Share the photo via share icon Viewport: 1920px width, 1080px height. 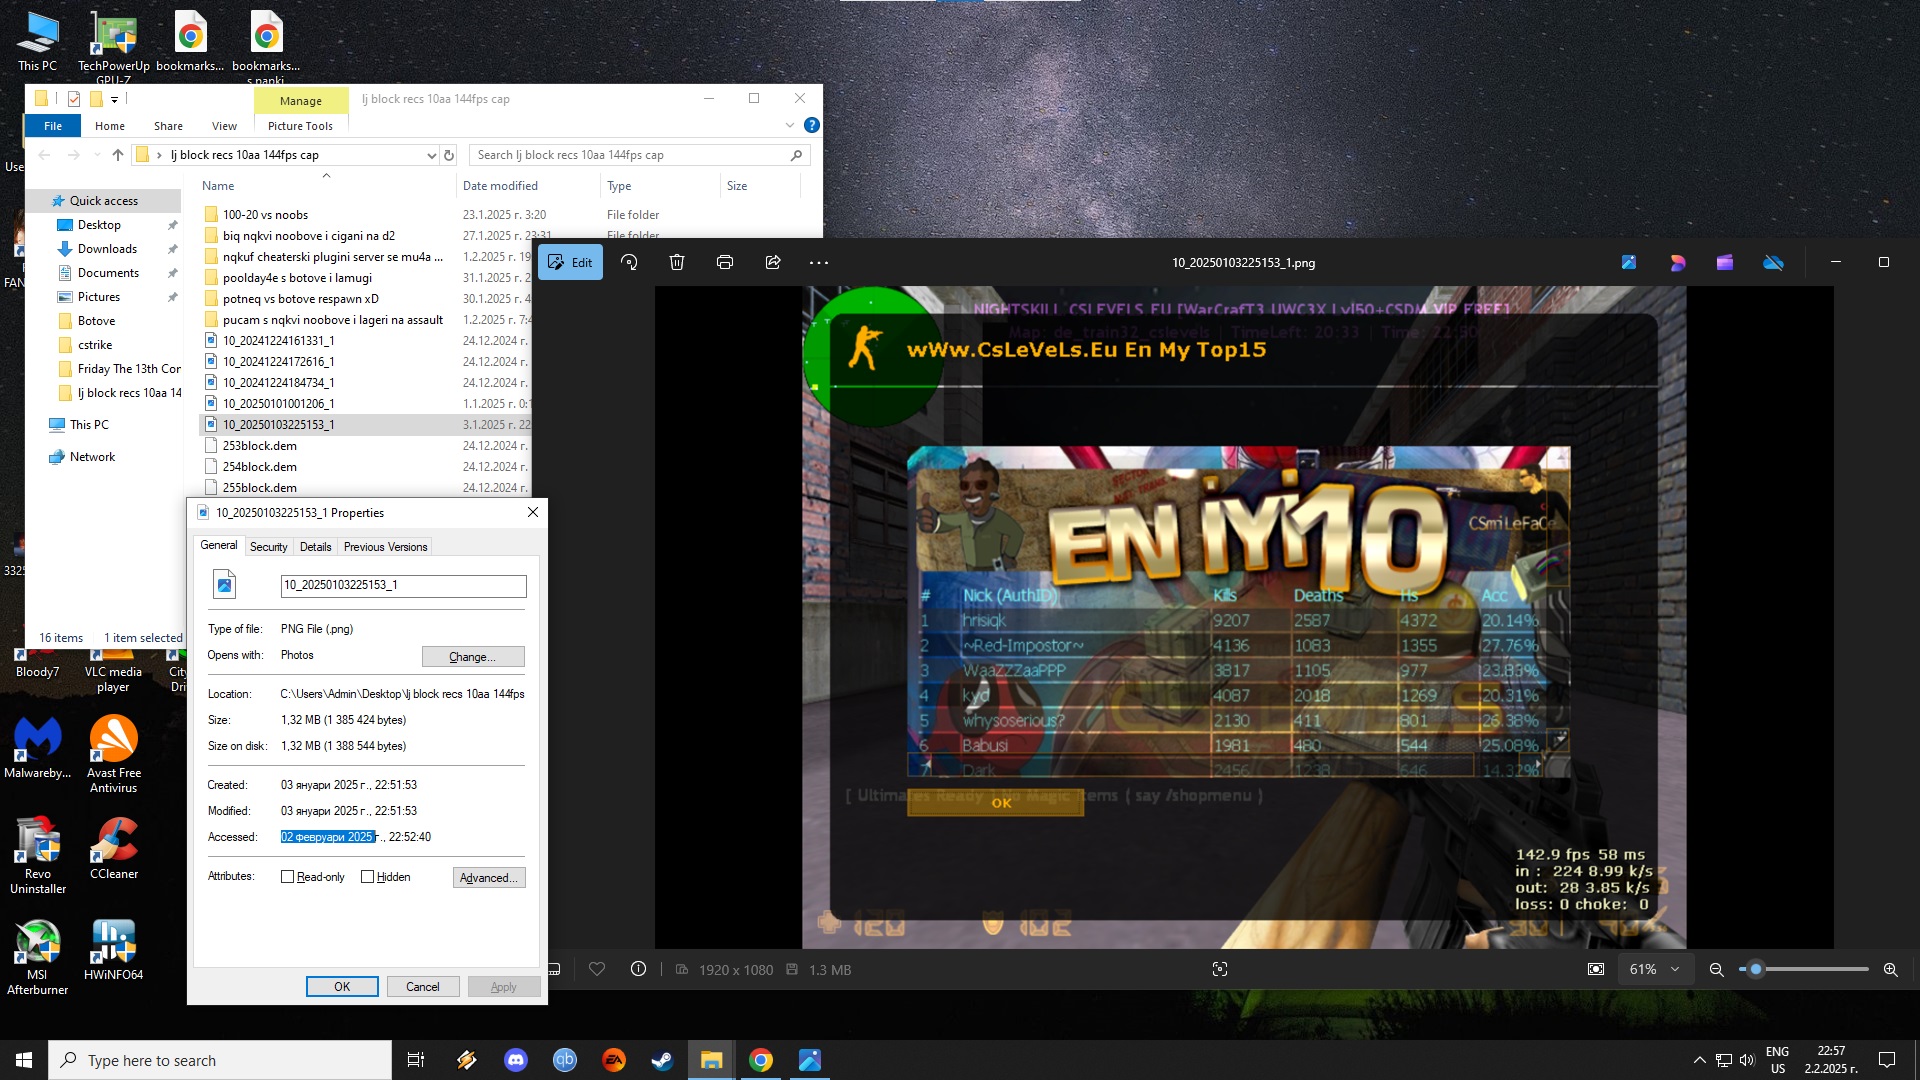coord(773,262)
